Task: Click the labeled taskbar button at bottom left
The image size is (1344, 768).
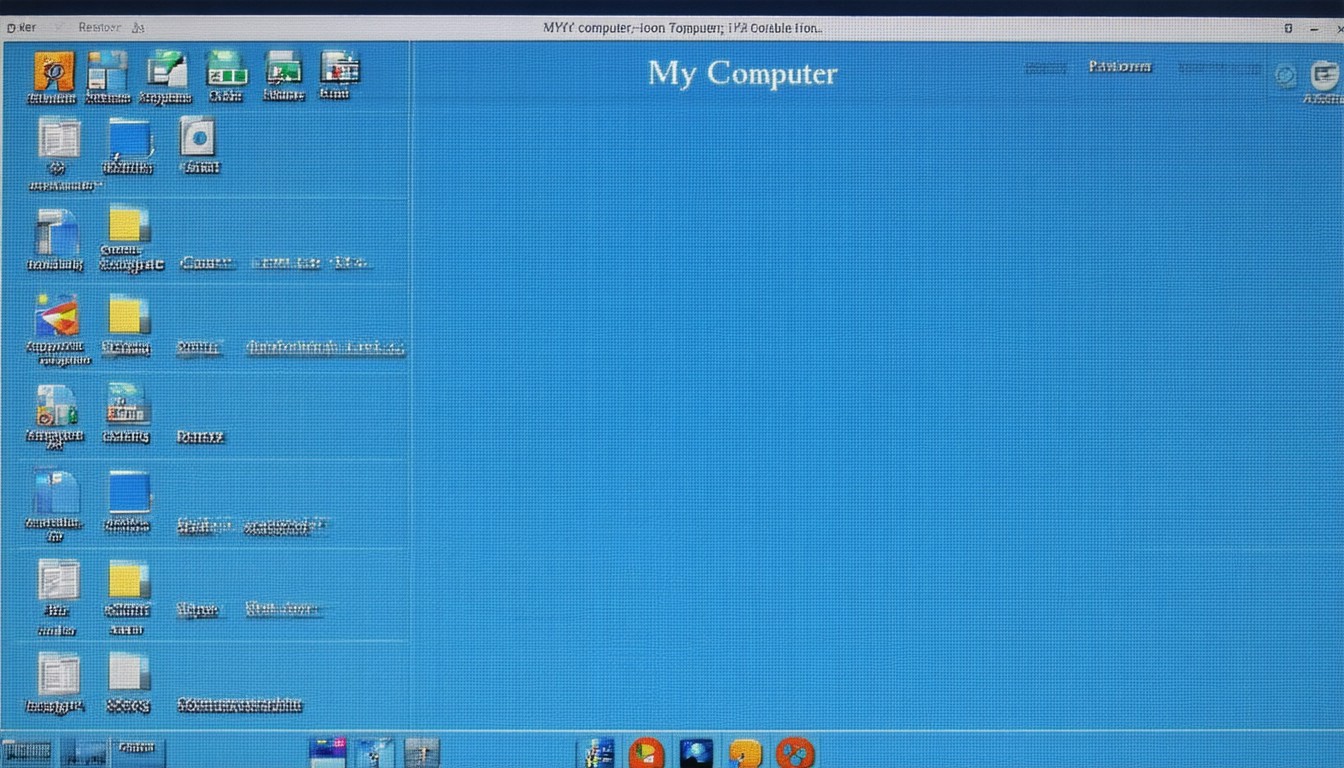Action: [x=138, y=750]
